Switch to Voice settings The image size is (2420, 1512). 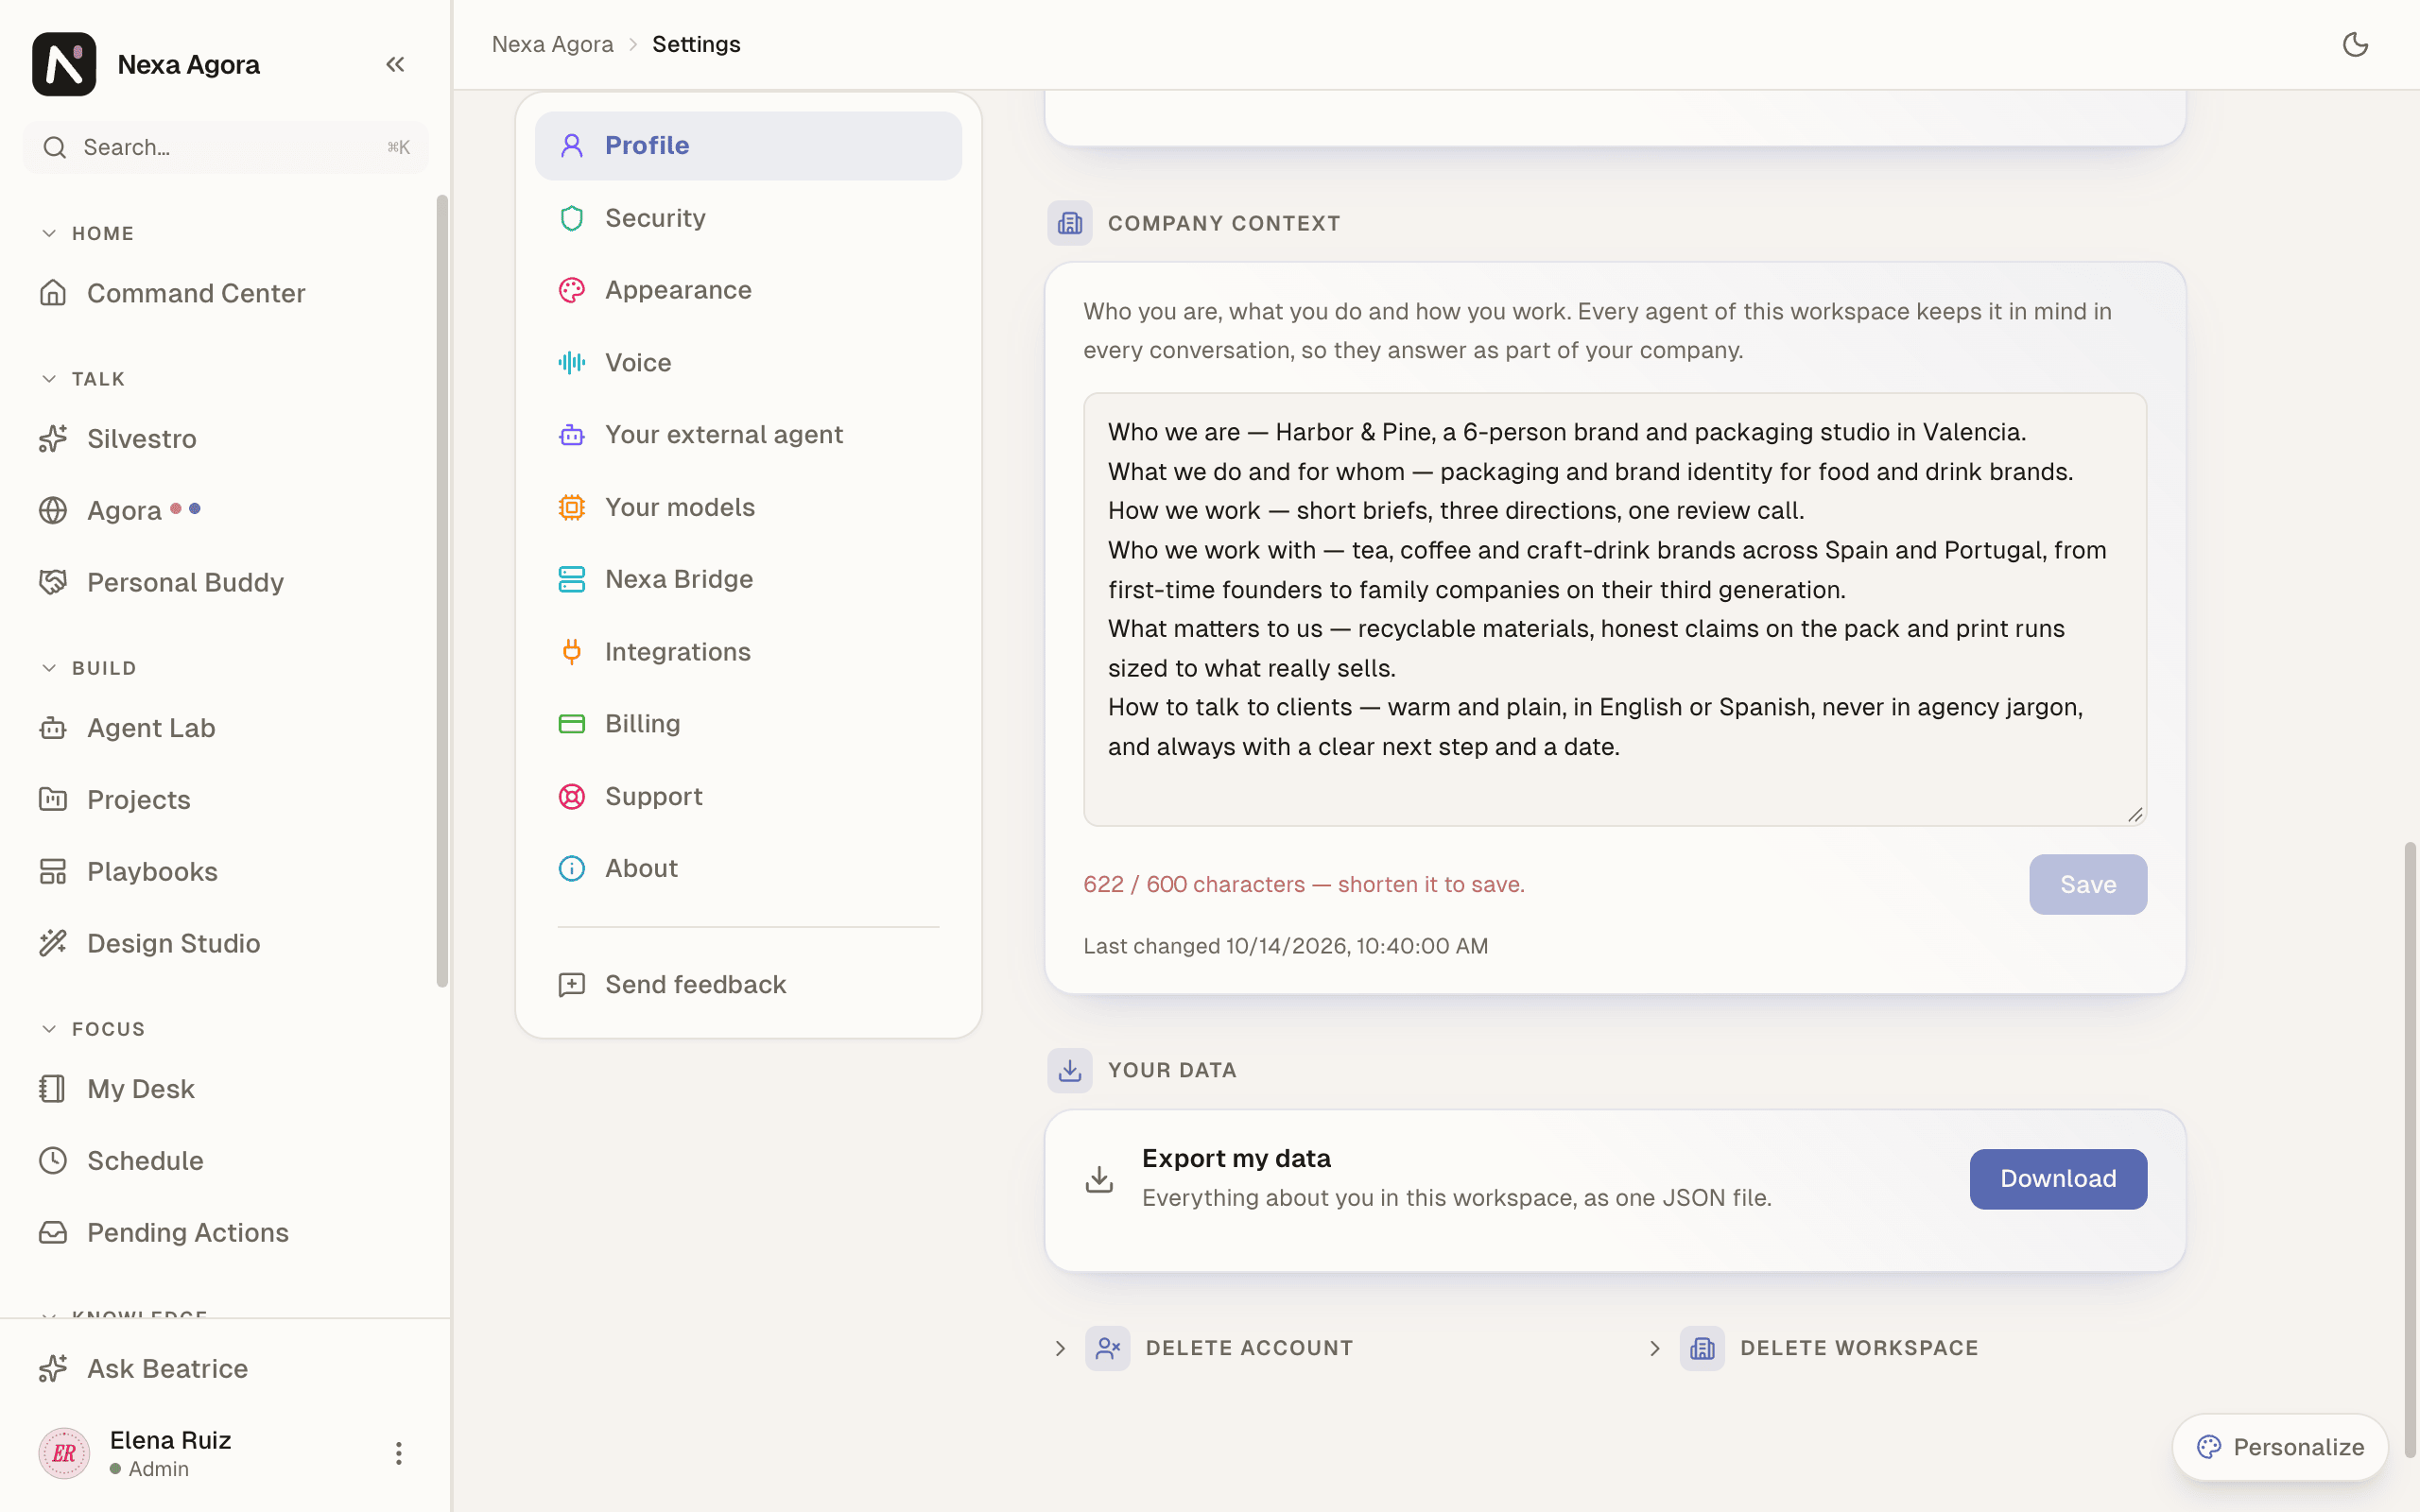click(x=748, y=363)
